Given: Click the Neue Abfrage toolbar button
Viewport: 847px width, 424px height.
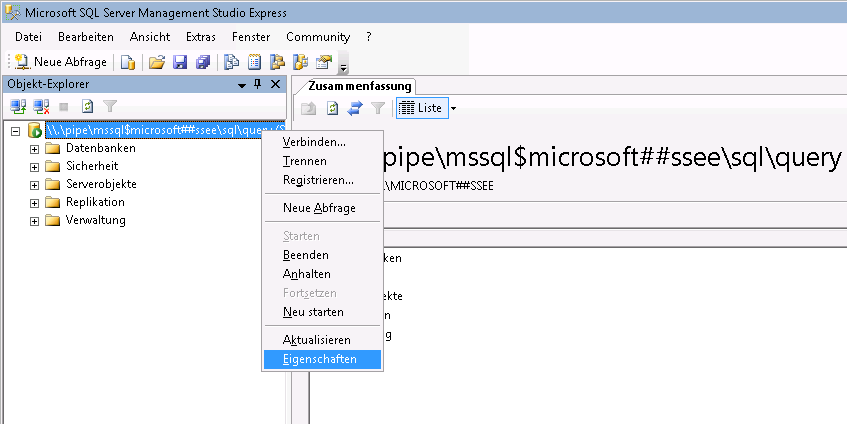Looking at the screenshot, I should pyautogui.click(x=60, y=62).
